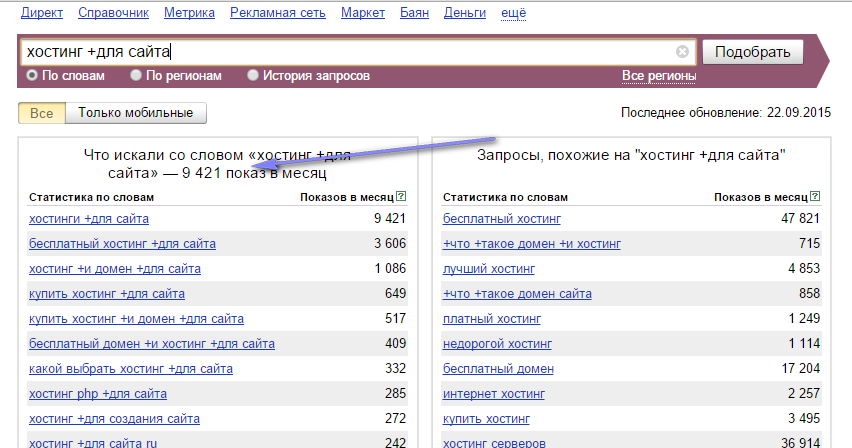Open the 'хостинг +и домен +для сайта' query

pos(115,269)
